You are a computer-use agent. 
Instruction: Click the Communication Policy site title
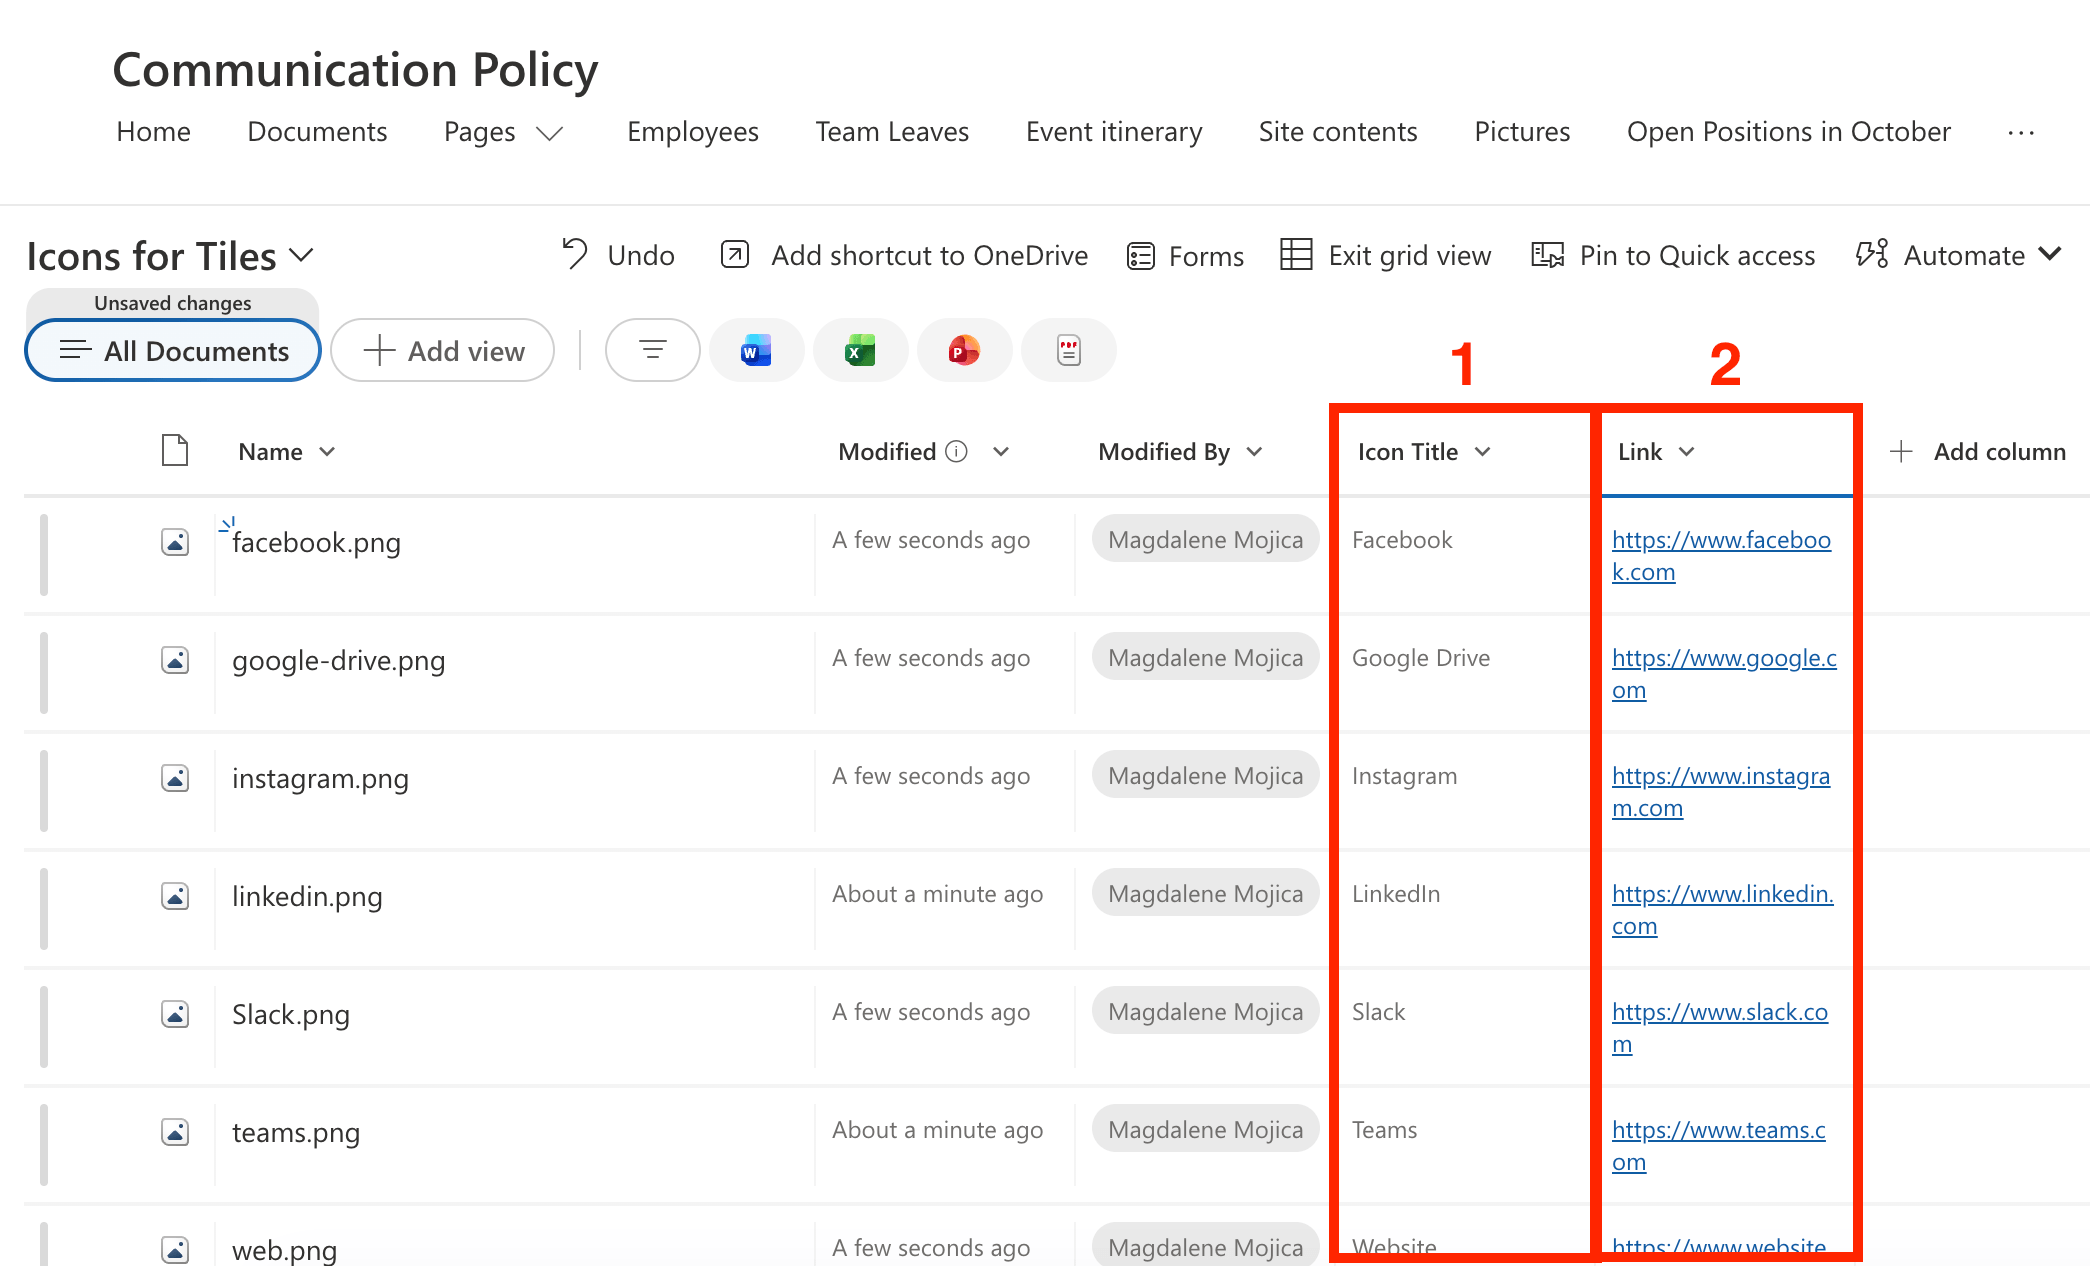pyautogui.click(x=355, y=70)
